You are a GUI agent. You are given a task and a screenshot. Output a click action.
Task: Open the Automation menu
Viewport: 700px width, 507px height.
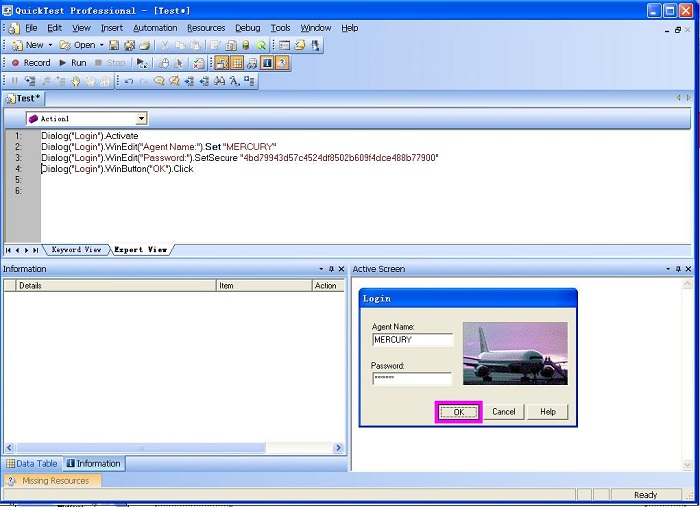(155, 28)
